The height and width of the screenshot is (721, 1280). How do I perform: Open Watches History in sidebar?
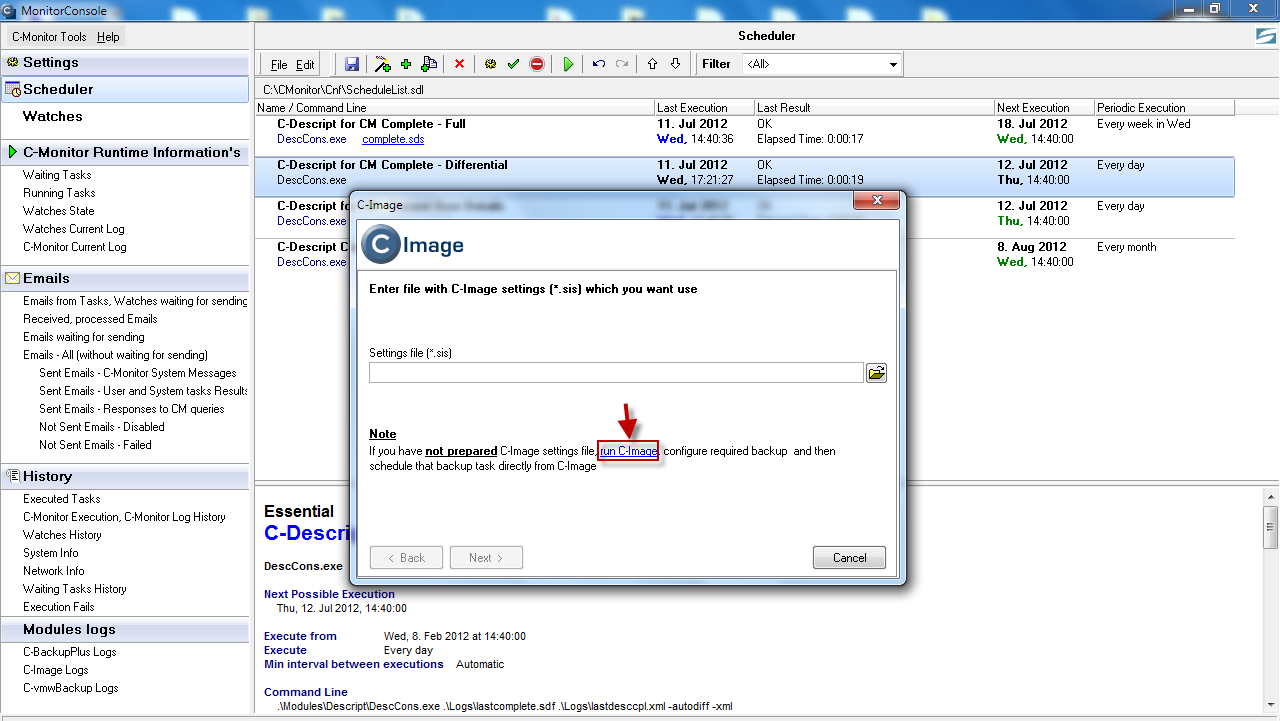[63, 535]
